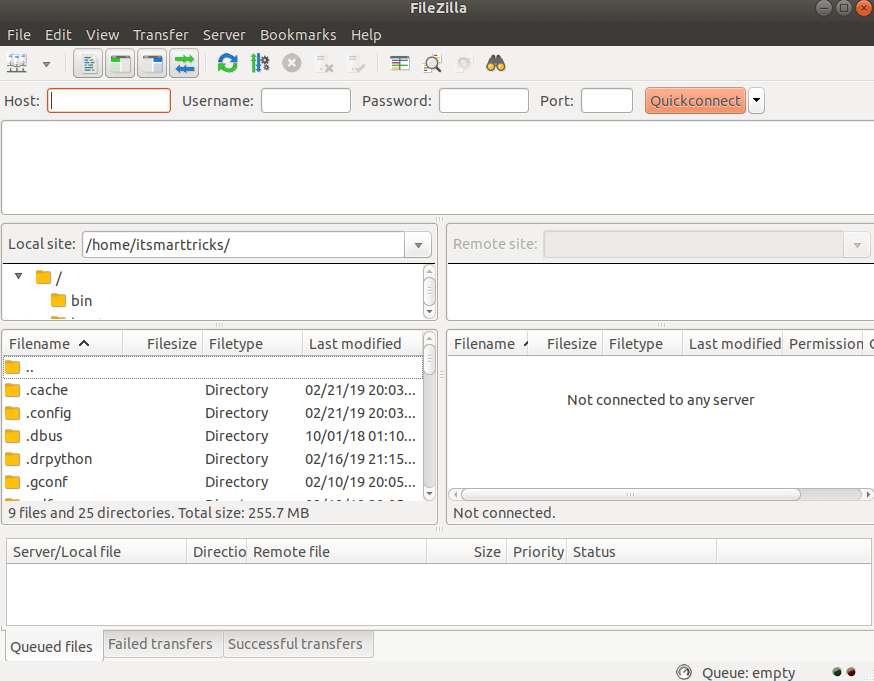This screenshot has height=681, width=874.
Task: Open the Edit menu
Action: click(58, 35)
